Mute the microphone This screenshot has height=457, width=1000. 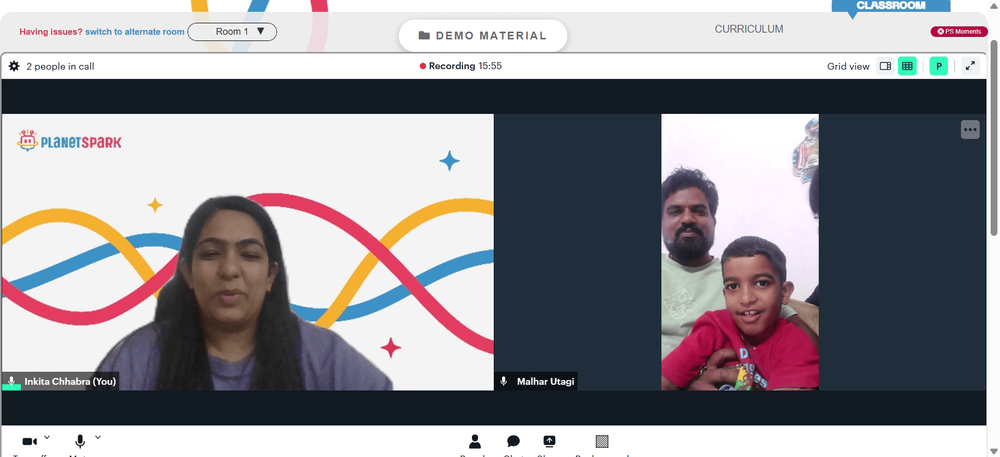pyautogui.click(x=80, y=441)
